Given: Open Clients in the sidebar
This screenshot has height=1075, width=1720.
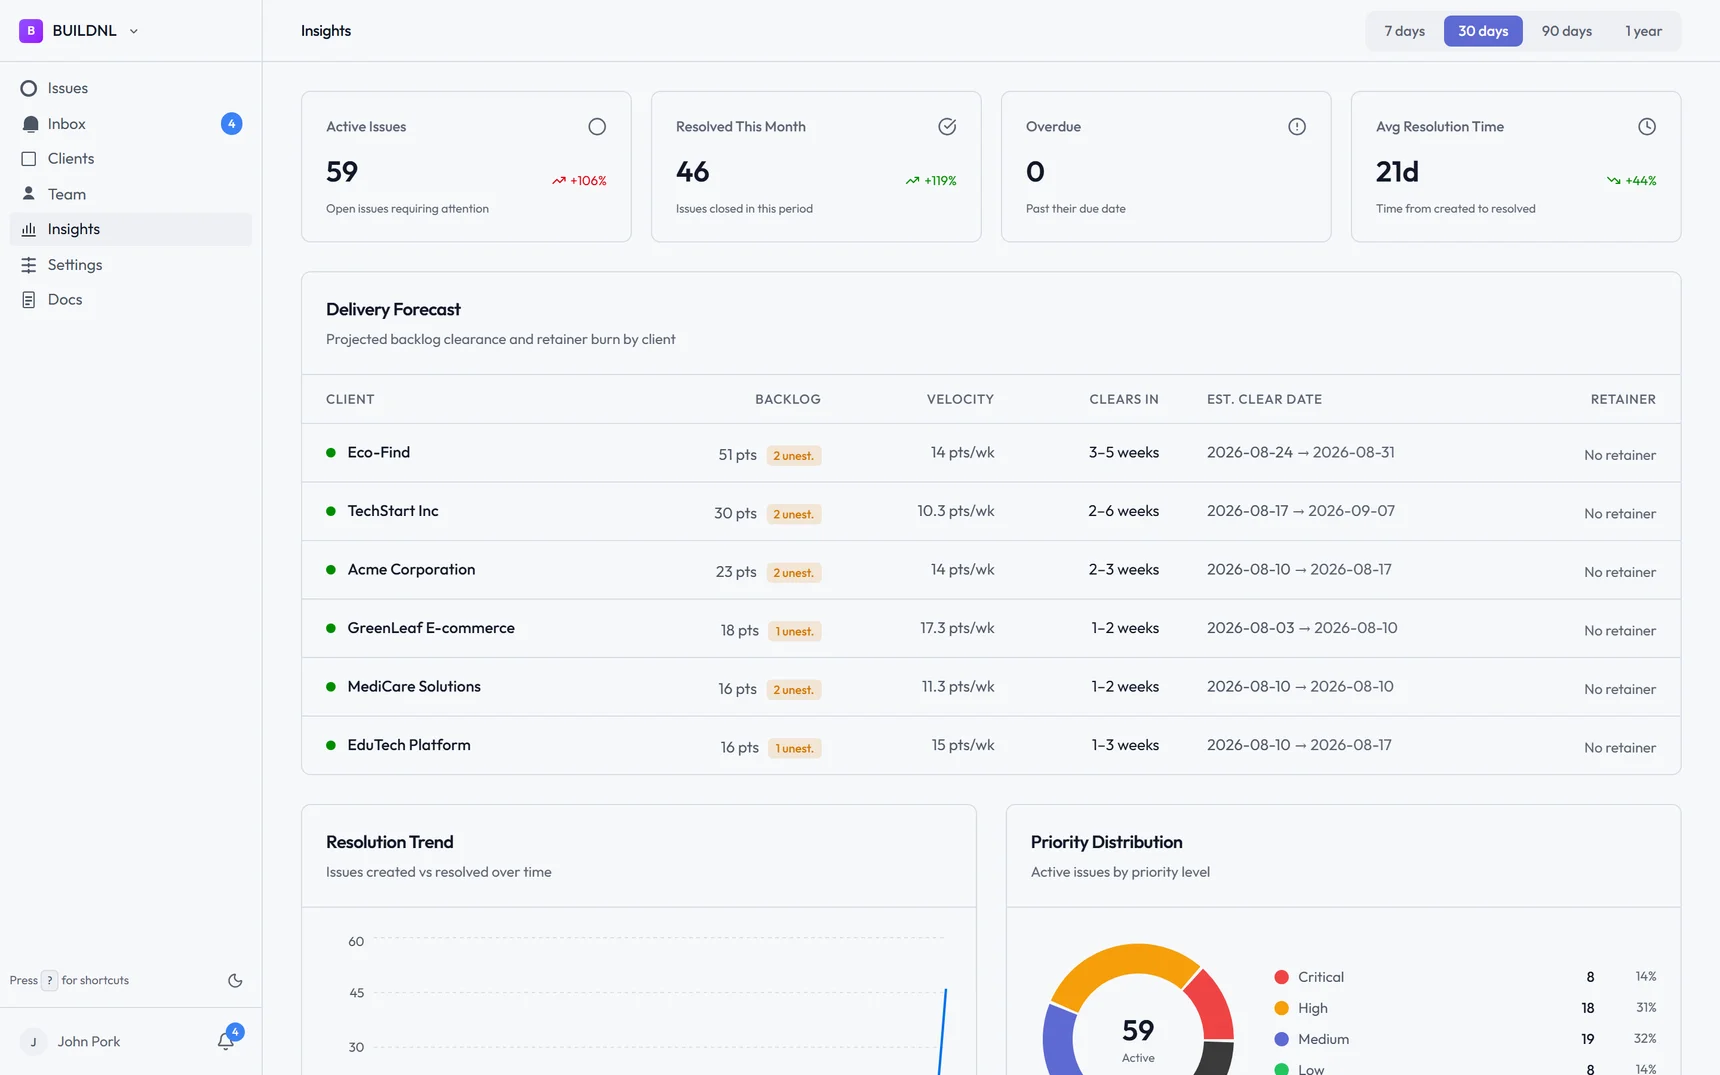Looking at the screenshot, I should (131, 159).
